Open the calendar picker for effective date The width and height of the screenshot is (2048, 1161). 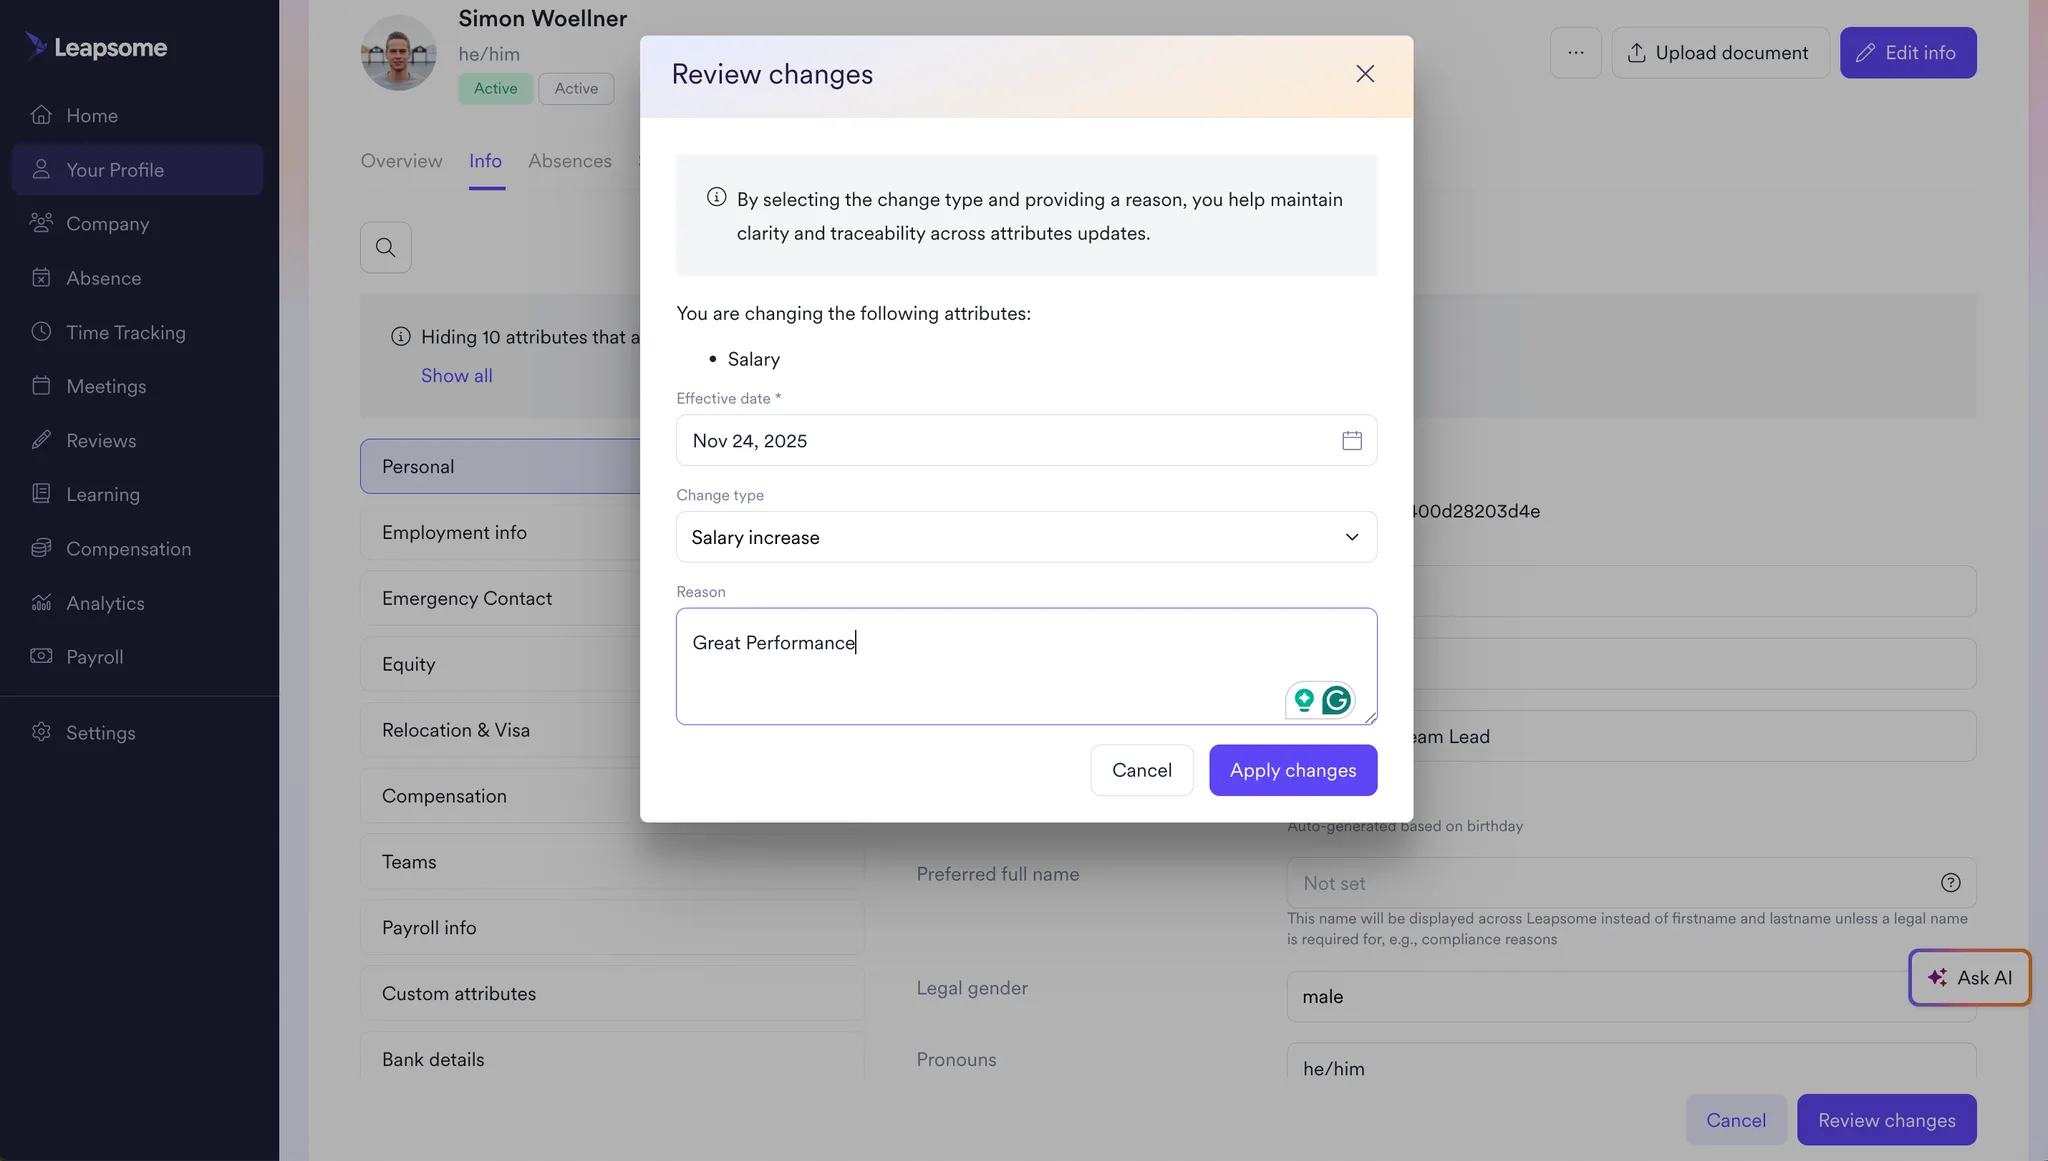tap(1352, 440)
